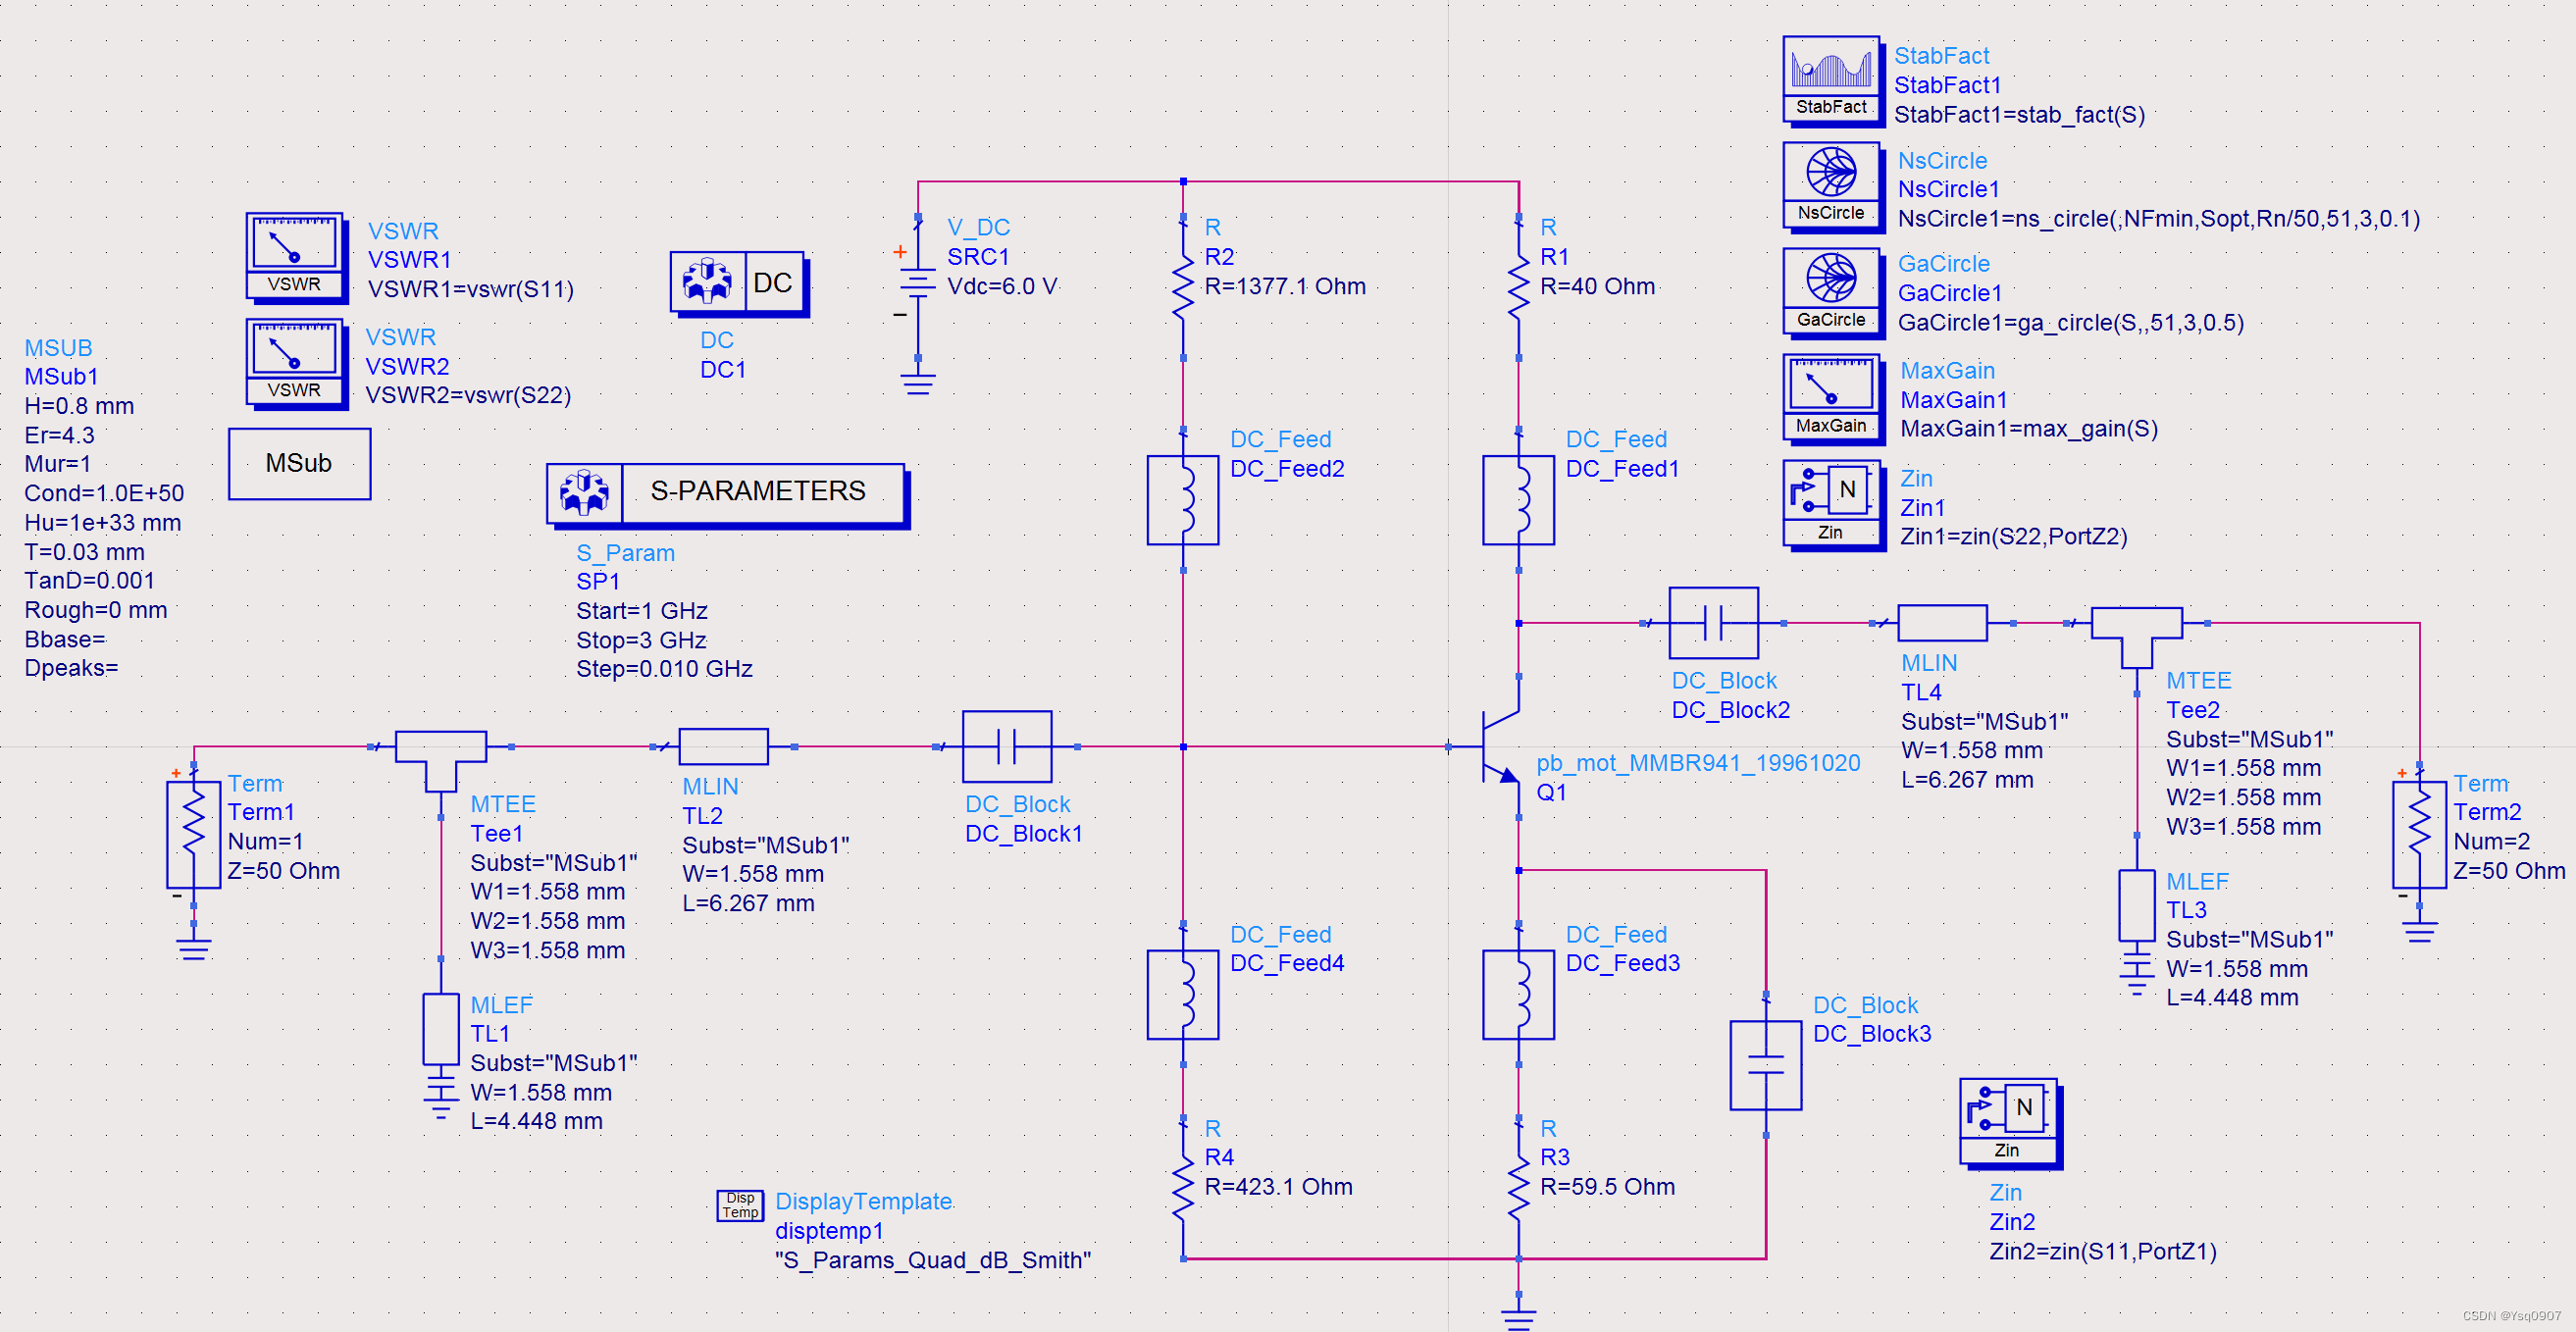Select the Zin1 impedance icon
This screenshot has height=1332, width=2576.
tap(1831, 504)
